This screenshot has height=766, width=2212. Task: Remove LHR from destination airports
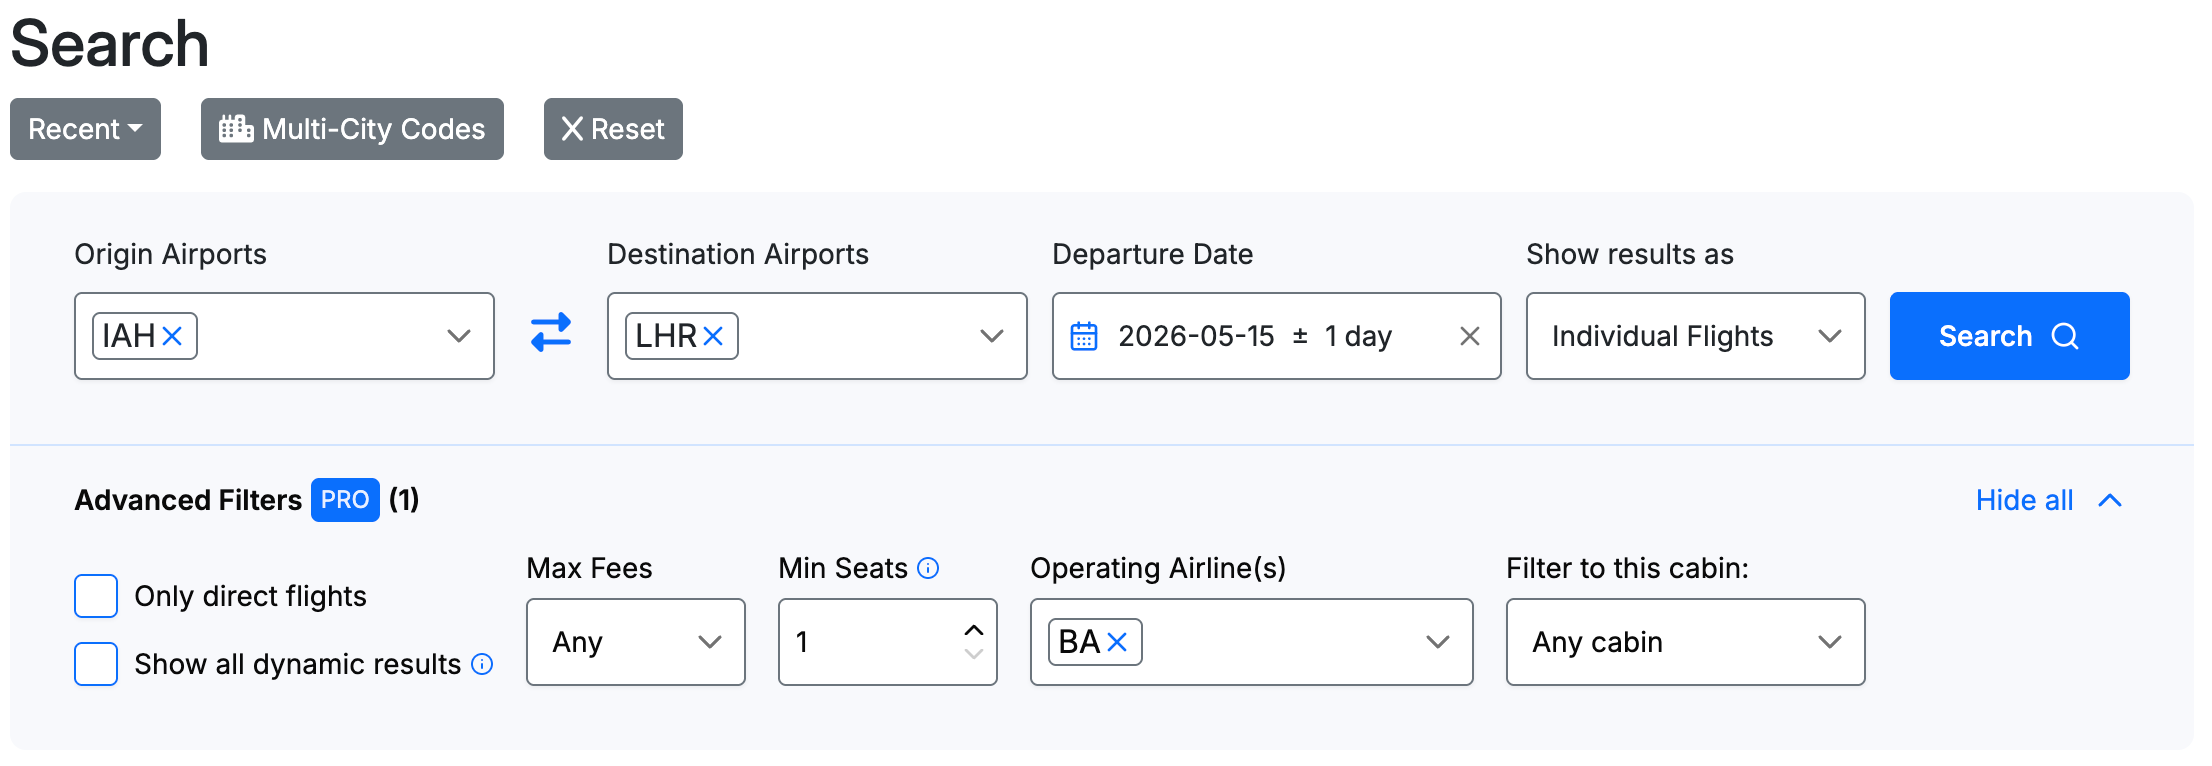click(713, 336)
